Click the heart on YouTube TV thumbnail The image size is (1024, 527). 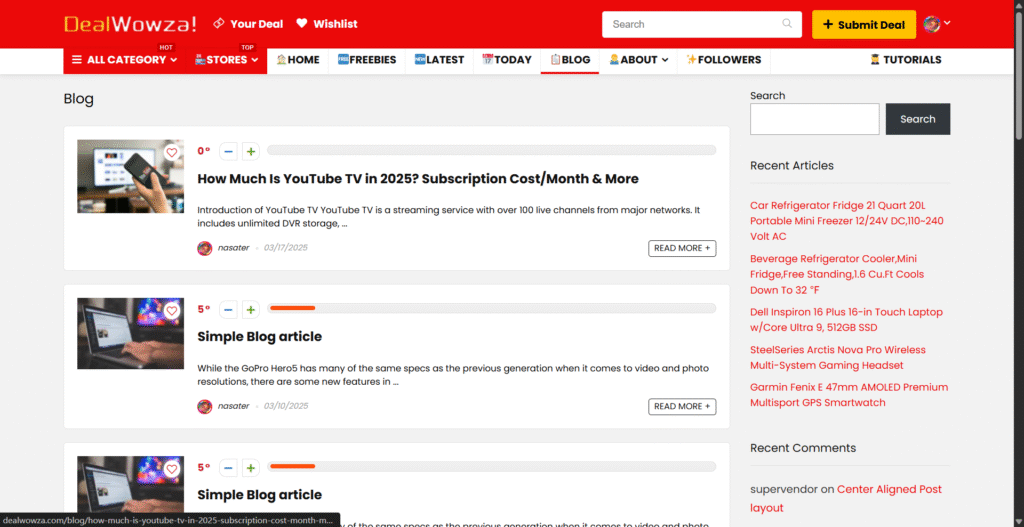171,153
